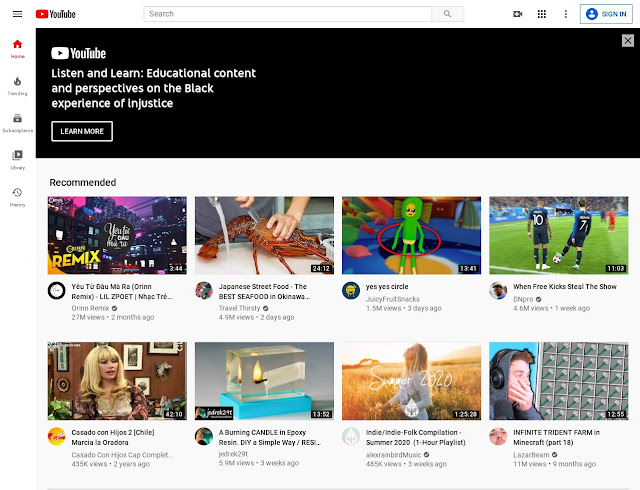Screen dimensions: 640x490
Task: Click the DNpro channel name
Action: click(523, 299)
